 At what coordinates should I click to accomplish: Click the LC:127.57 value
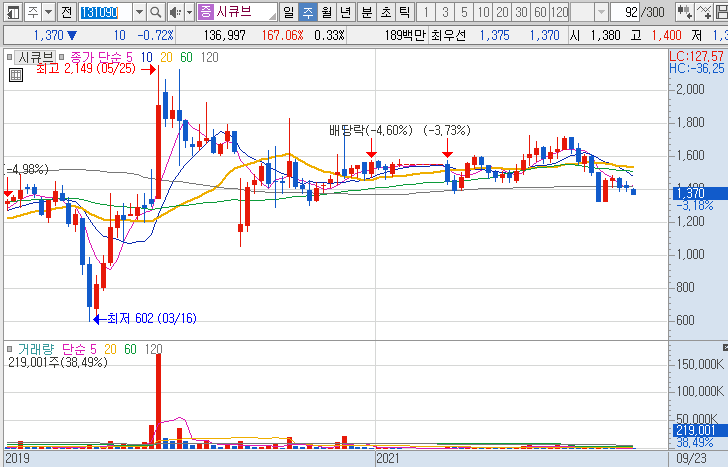click(x=696, y=57)
